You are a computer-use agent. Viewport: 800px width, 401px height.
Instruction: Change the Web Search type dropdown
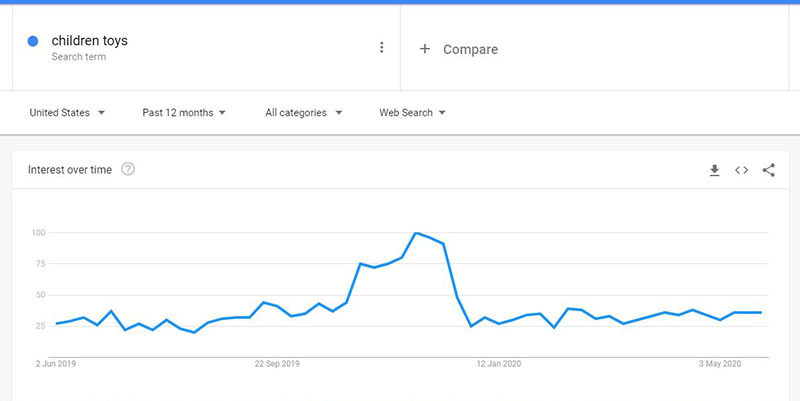pyautogui.click(x=412, y=113)
